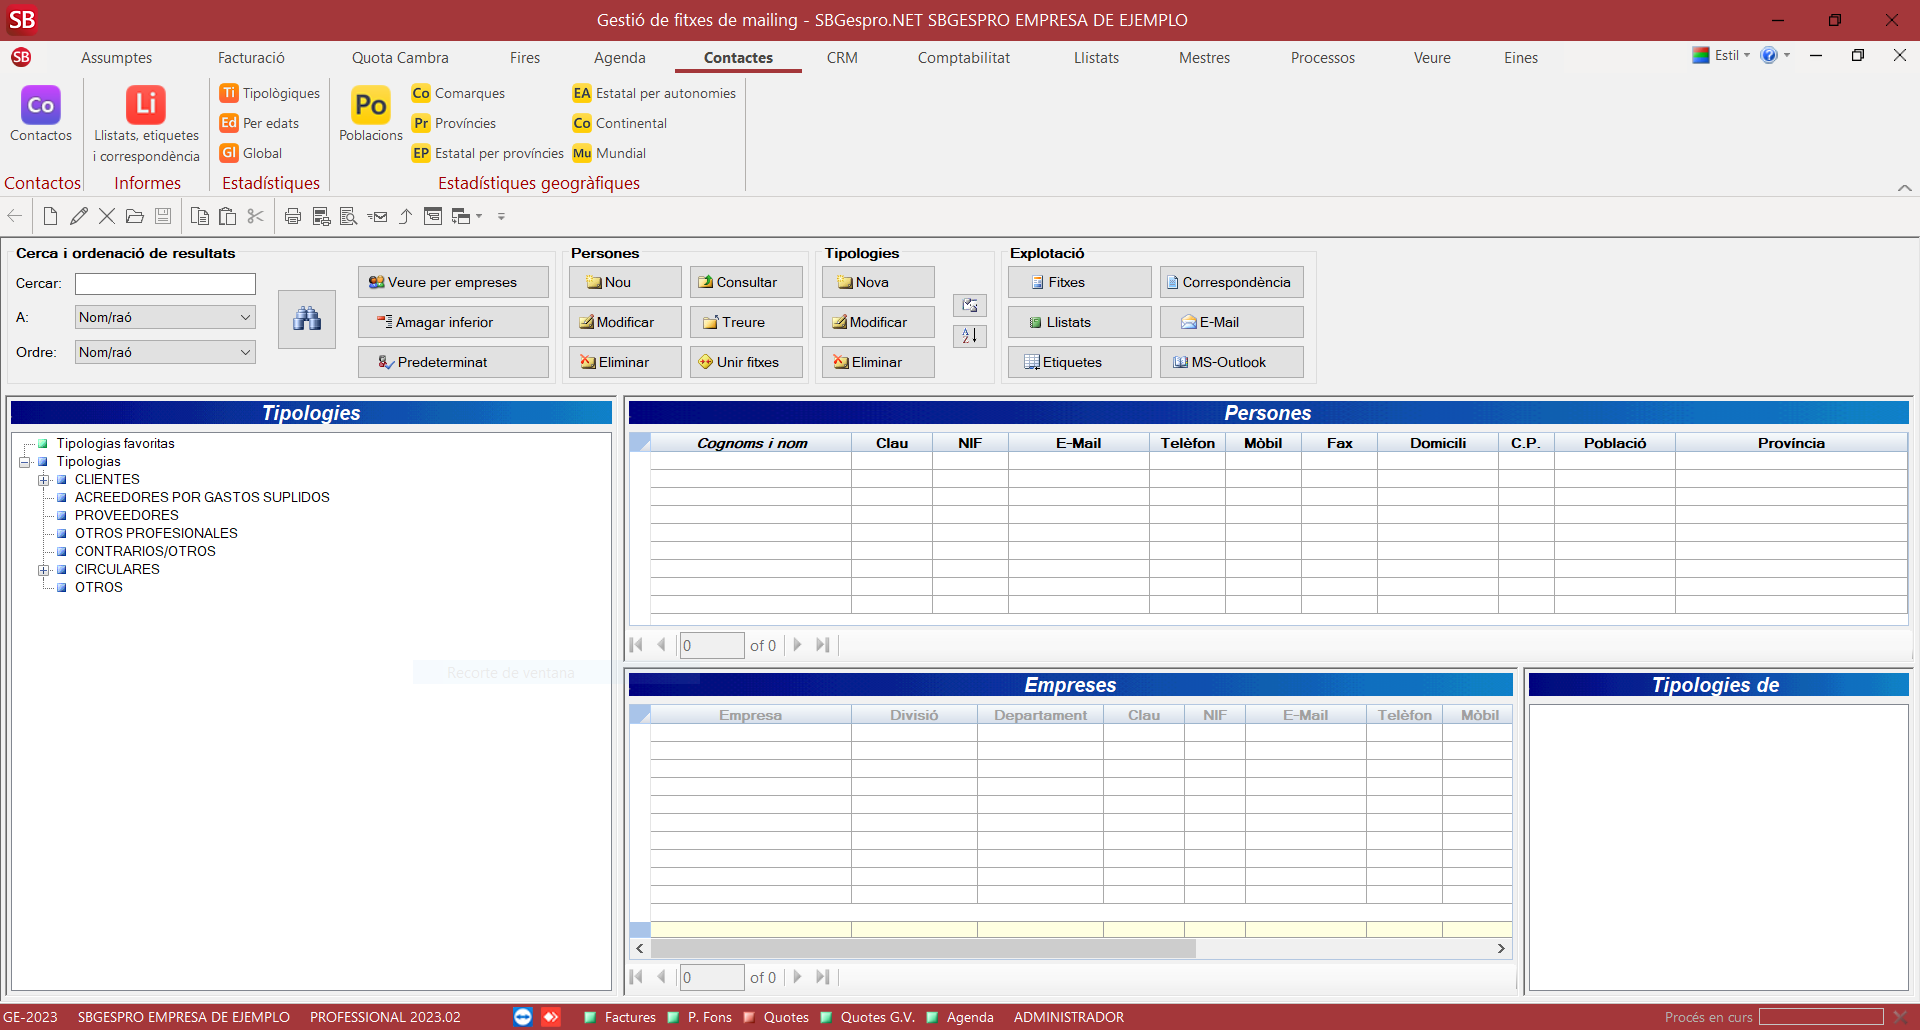
Task: Open the Ordre sorting dropdown
Action: coord(245,352)
